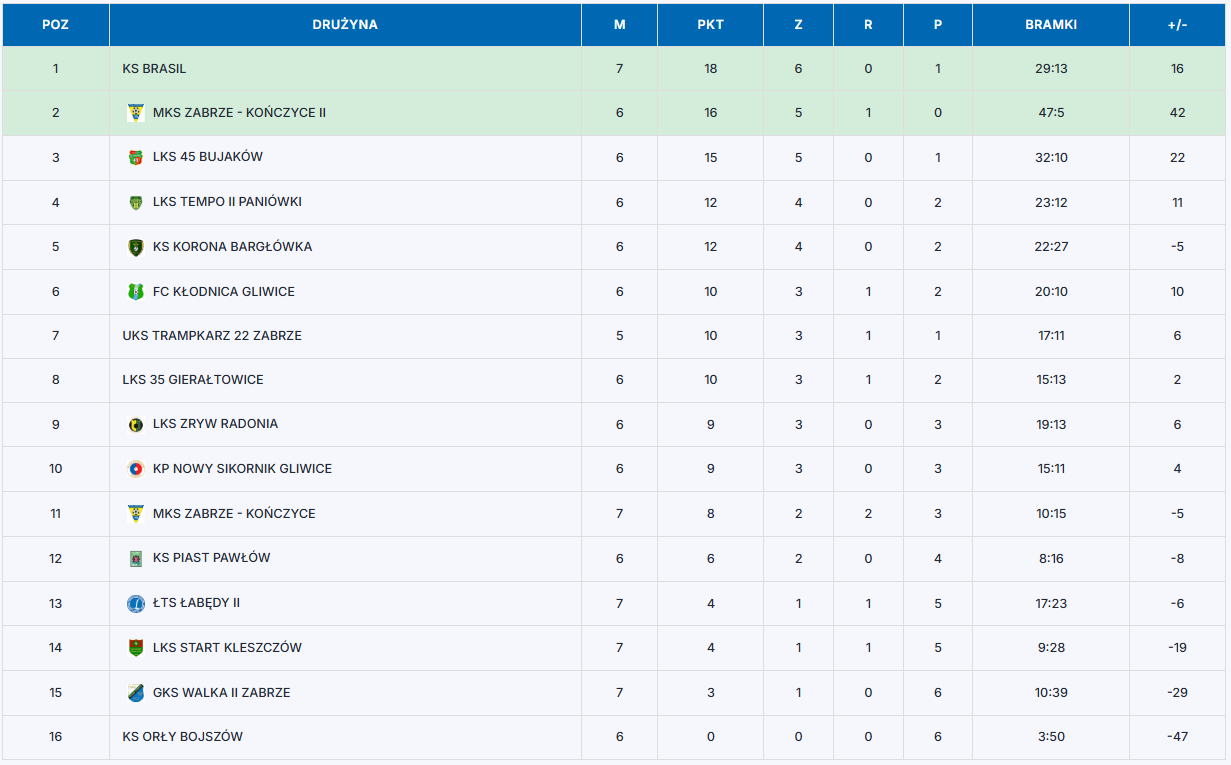Click the MKS Zabrze - Kończyce team name
Image resolution: width=1231 pixels, height=765 pixels.
[x=234, y=514]
